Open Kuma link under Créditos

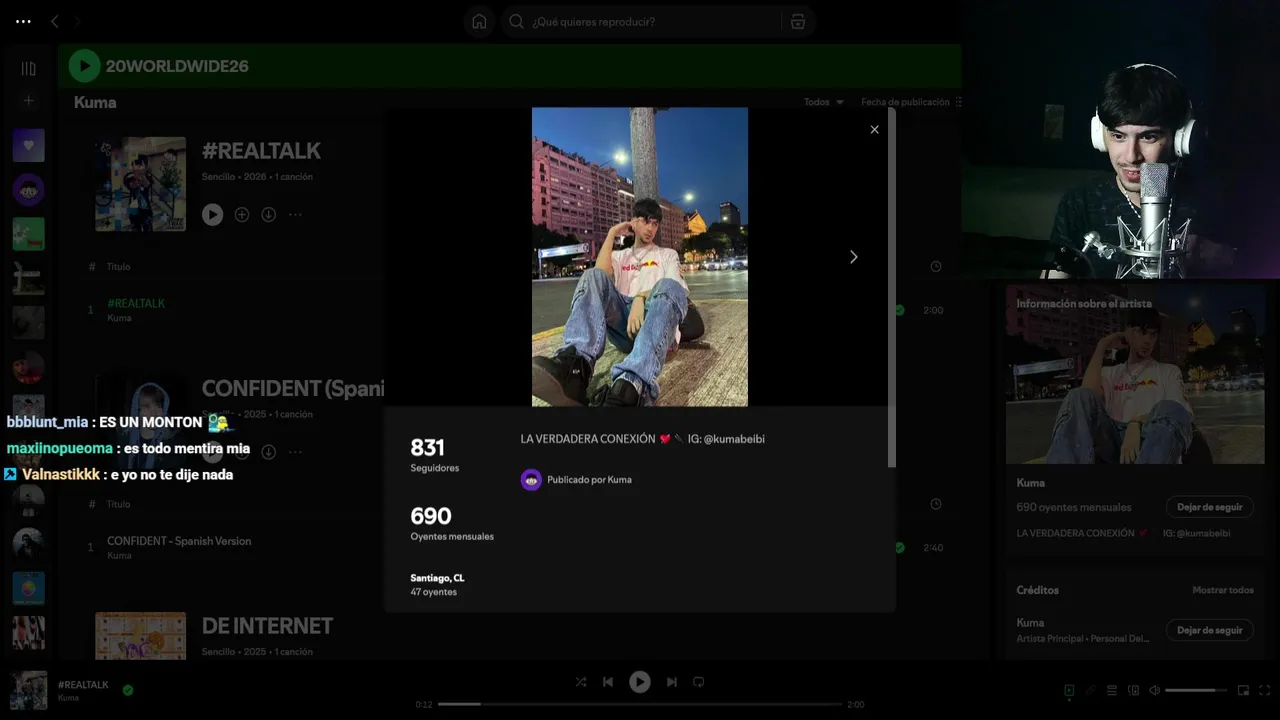pos(1030,622)
